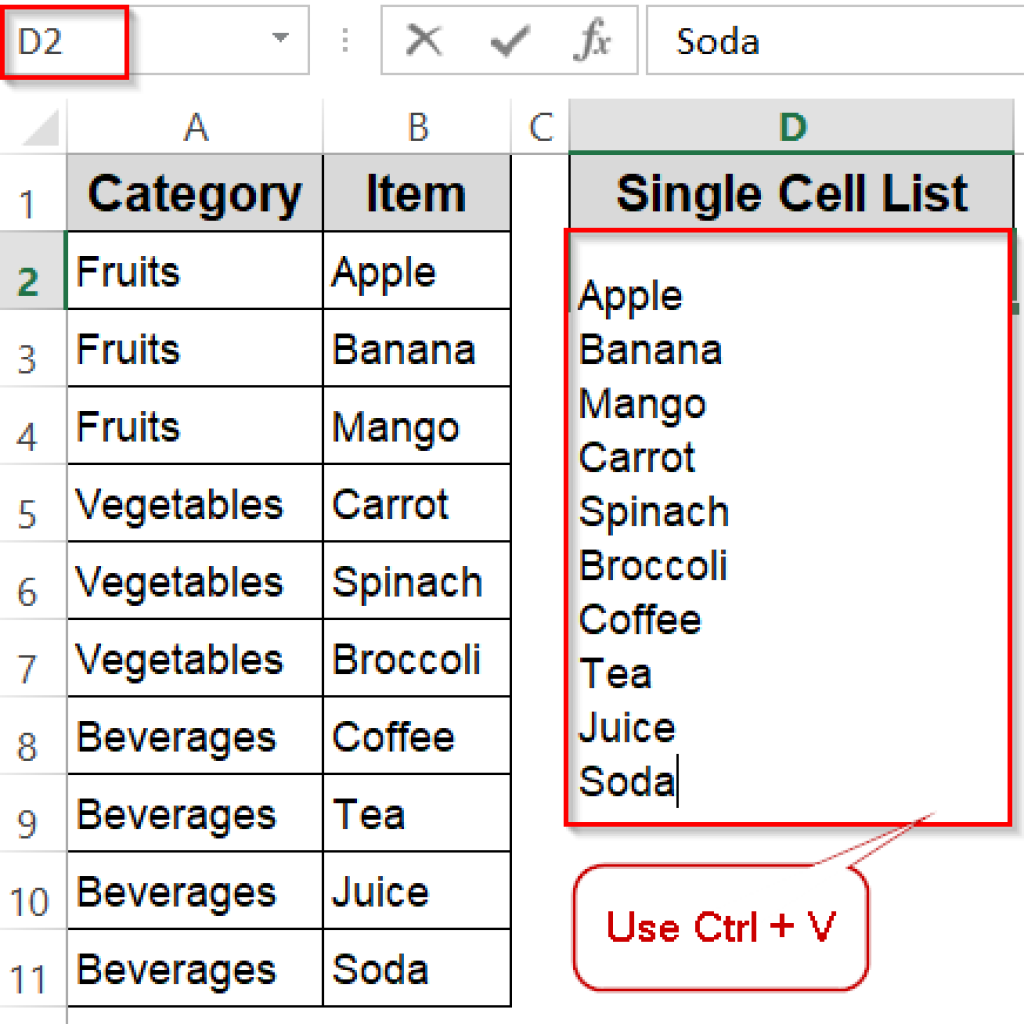Select the cell with Coffee in column B
Viewport: 1024px width, 1024px height.
click(x=416, y=736)
